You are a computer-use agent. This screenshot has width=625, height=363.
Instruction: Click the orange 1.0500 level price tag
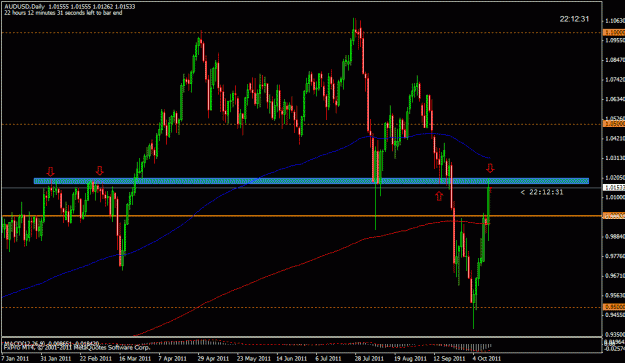point(615,124)
